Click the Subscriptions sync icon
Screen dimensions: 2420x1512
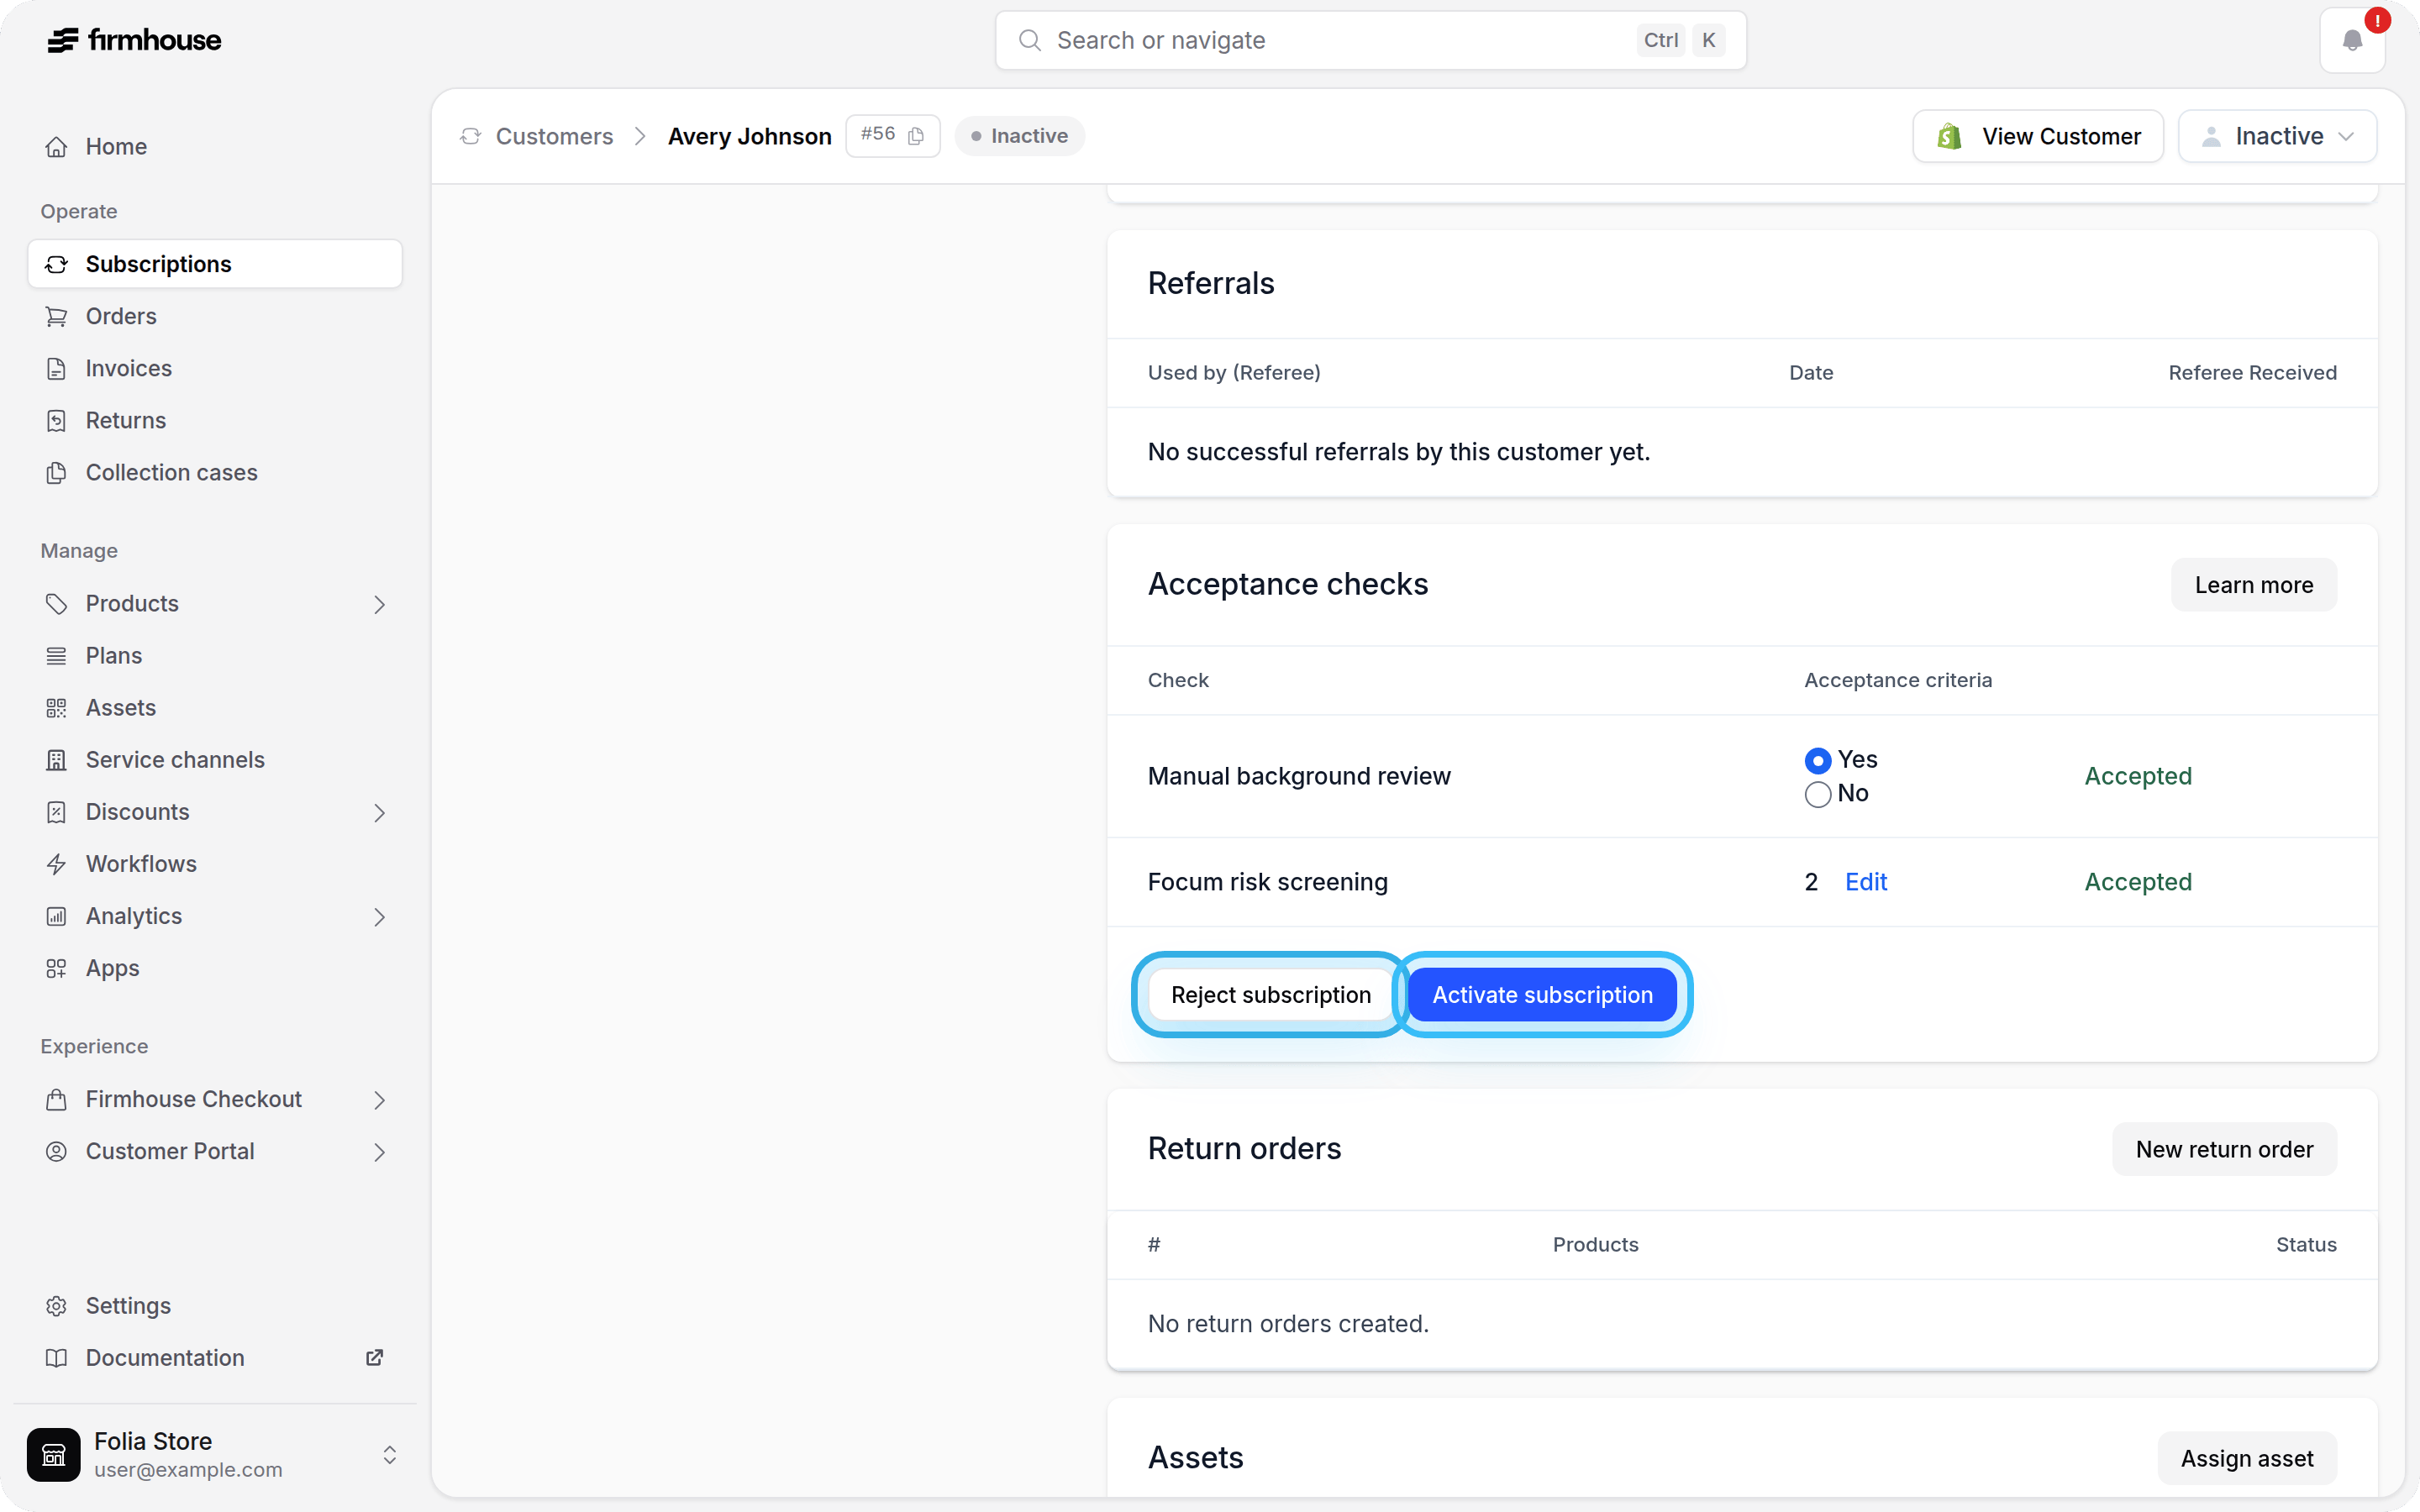coord(56,264)
